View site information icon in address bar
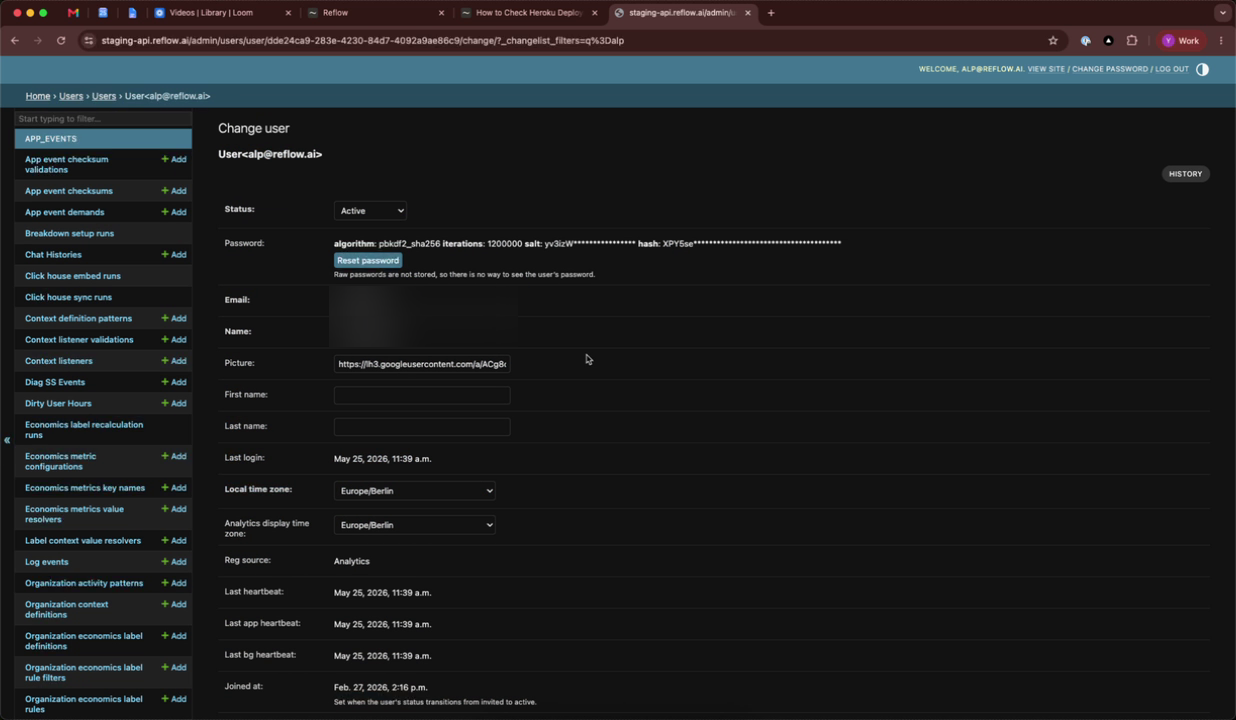The image size is (1236, 720). 89,41
